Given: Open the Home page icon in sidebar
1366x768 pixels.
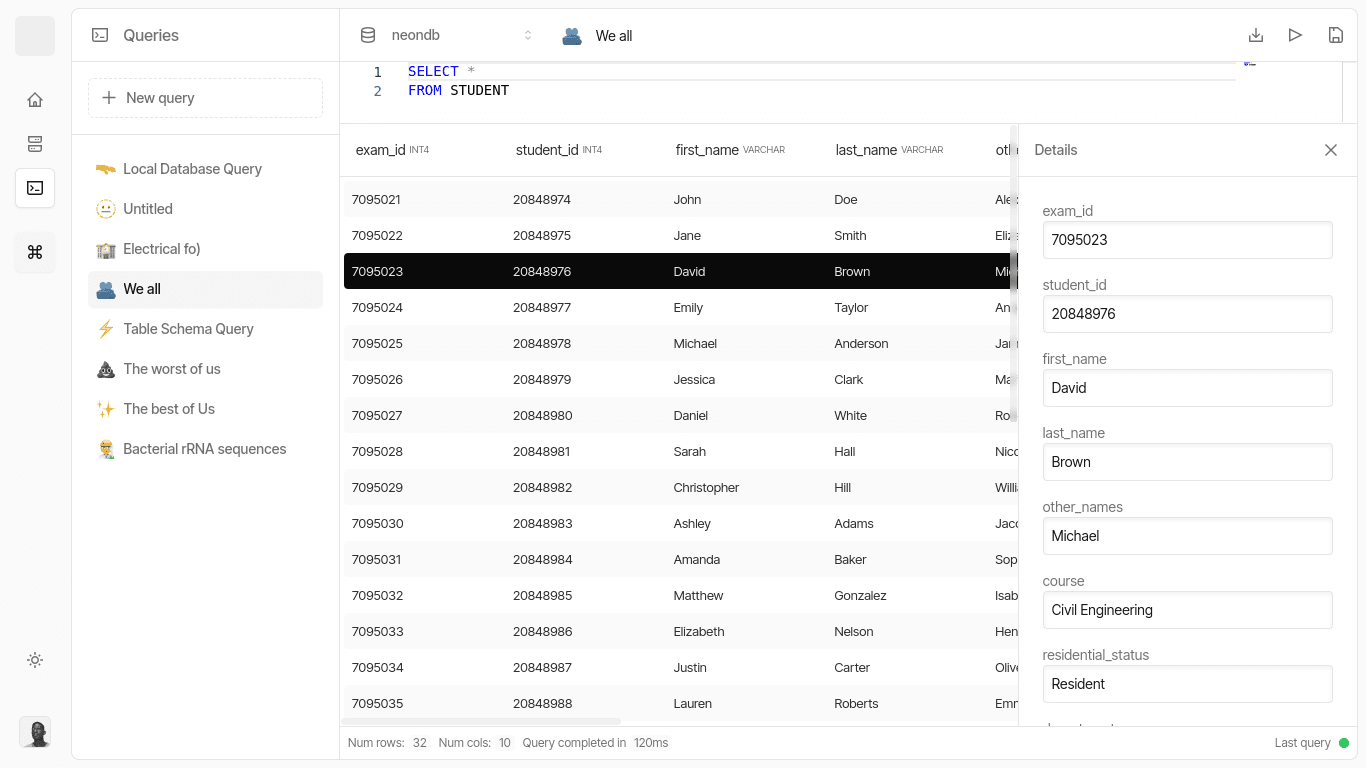Looking at the screenshot, I should click(35, 100).
